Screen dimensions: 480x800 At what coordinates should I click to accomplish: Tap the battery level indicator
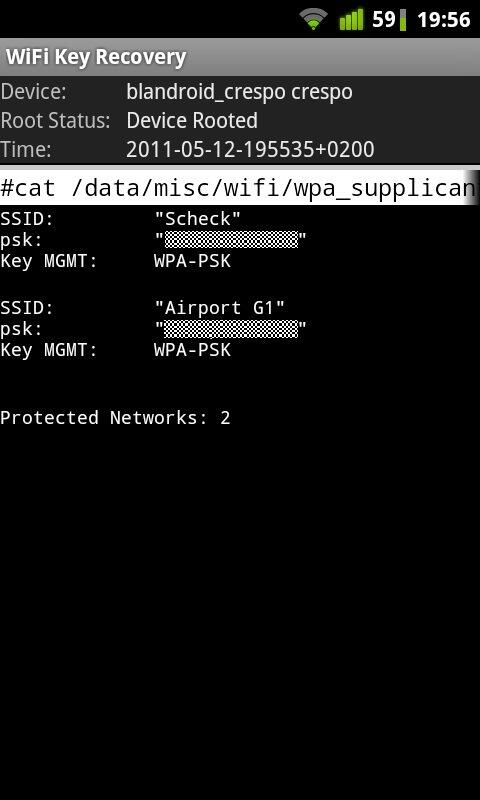point(403,20)
